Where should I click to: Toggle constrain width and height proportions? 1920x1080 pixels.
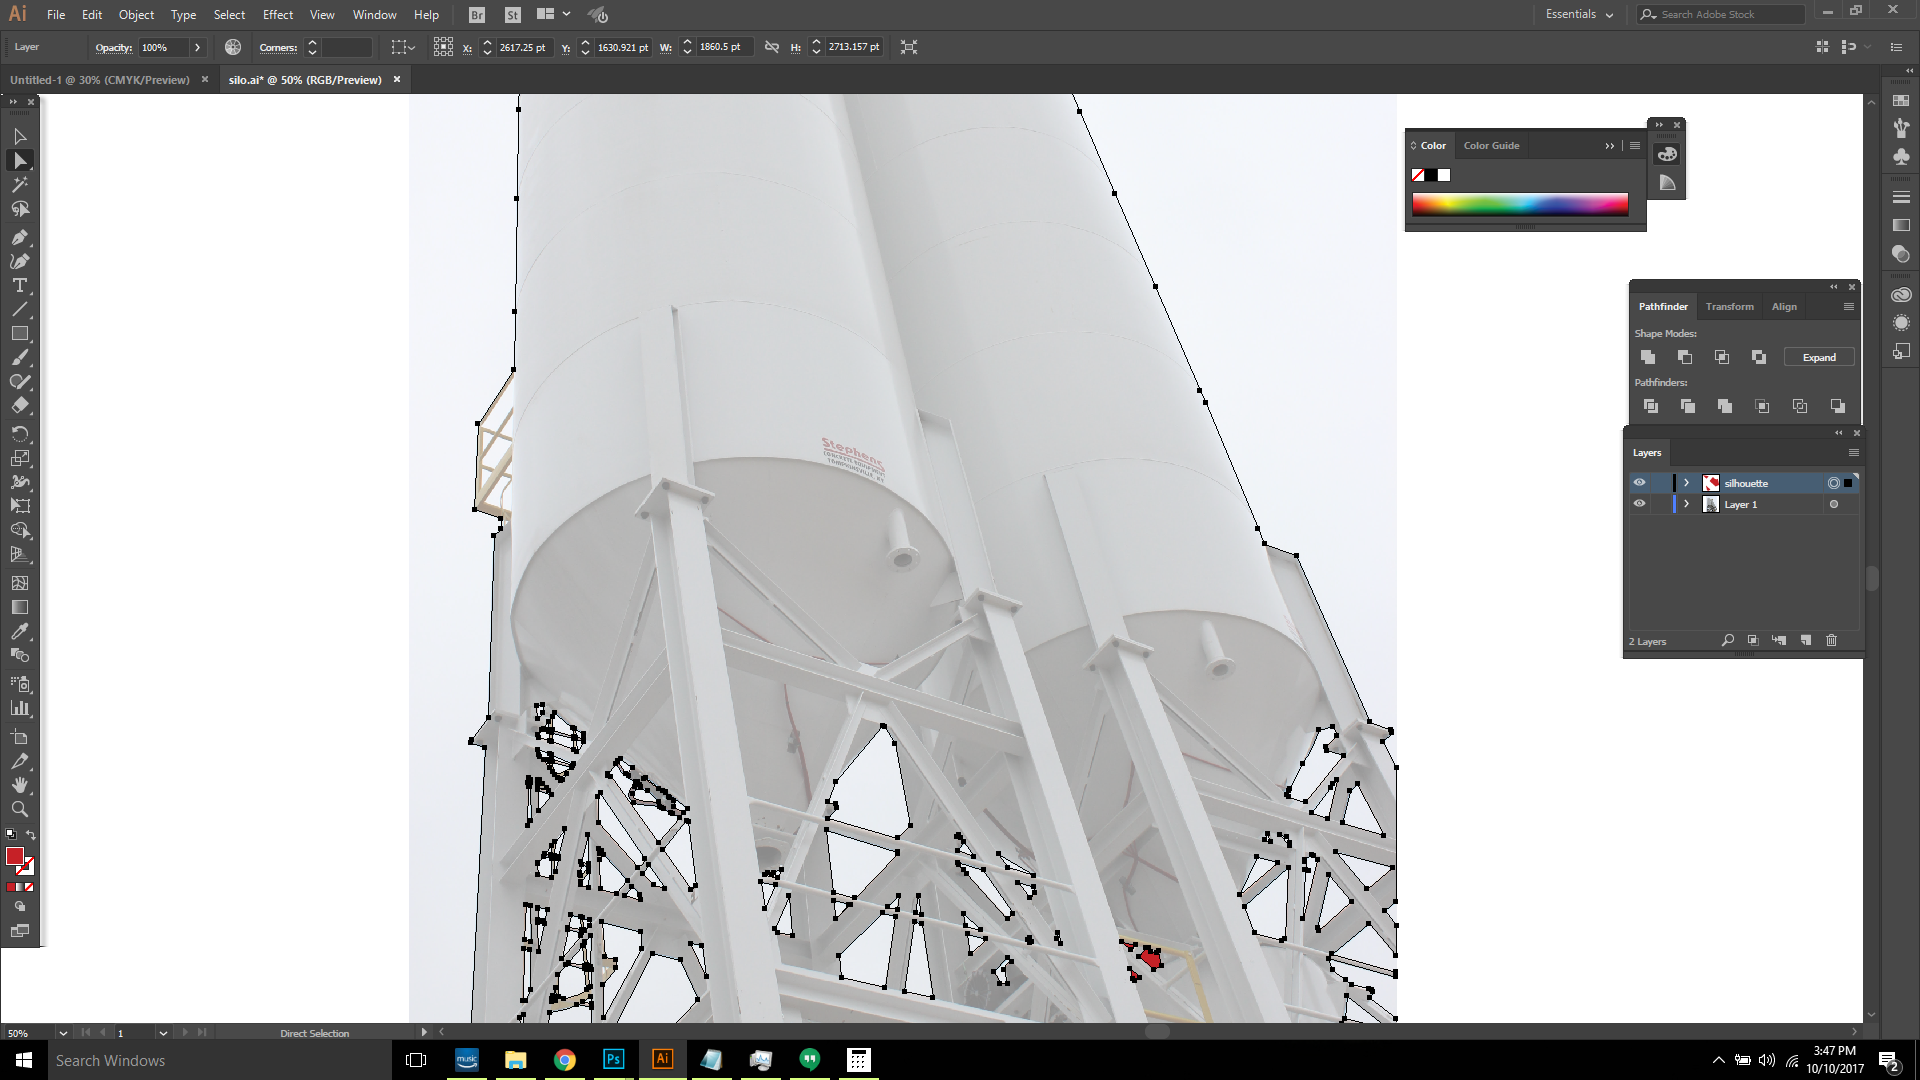pos(771,47)
